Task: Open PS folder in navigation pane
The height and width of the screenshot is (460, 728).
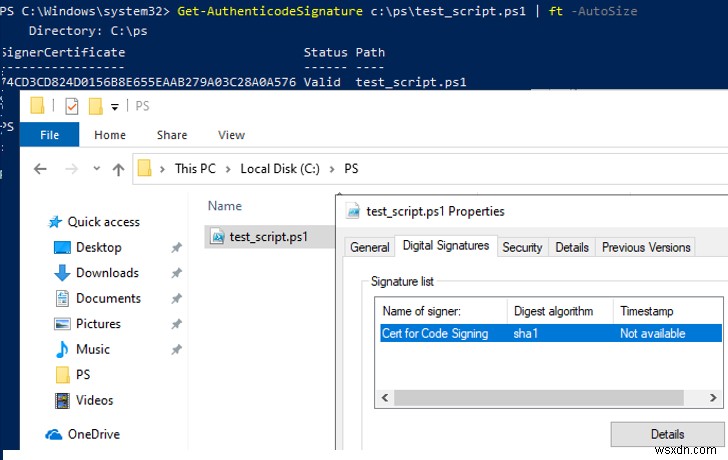Action: [83, 375]
